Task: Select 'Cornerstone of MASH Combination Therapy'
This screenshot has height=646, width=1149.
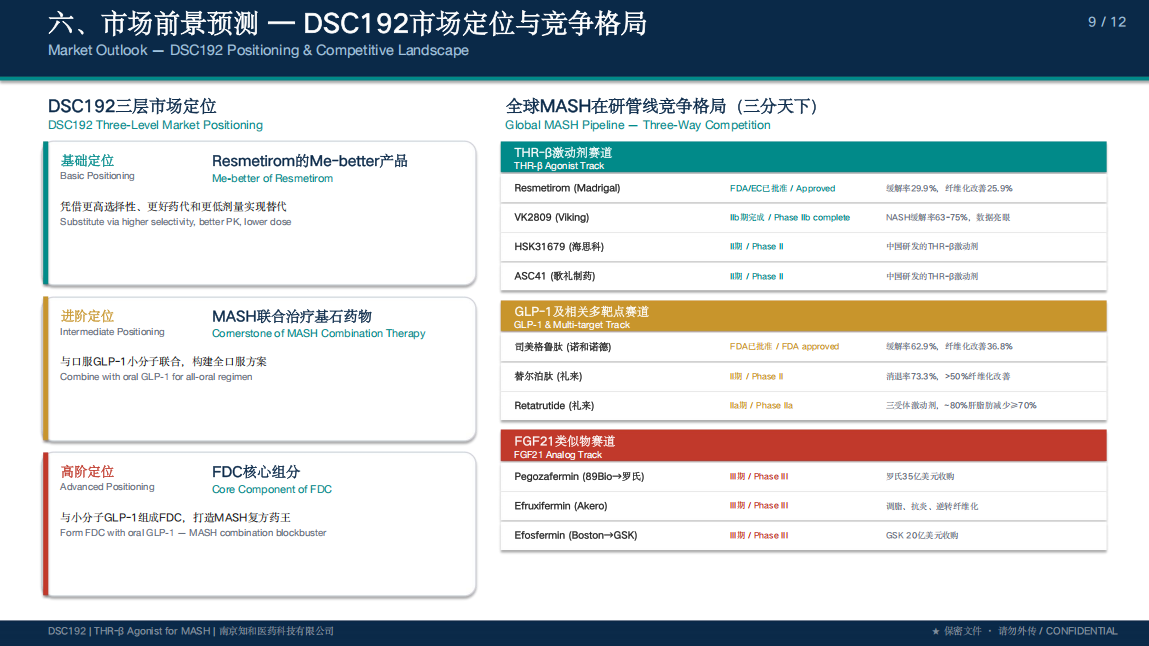Action: [x=318, y=333]
